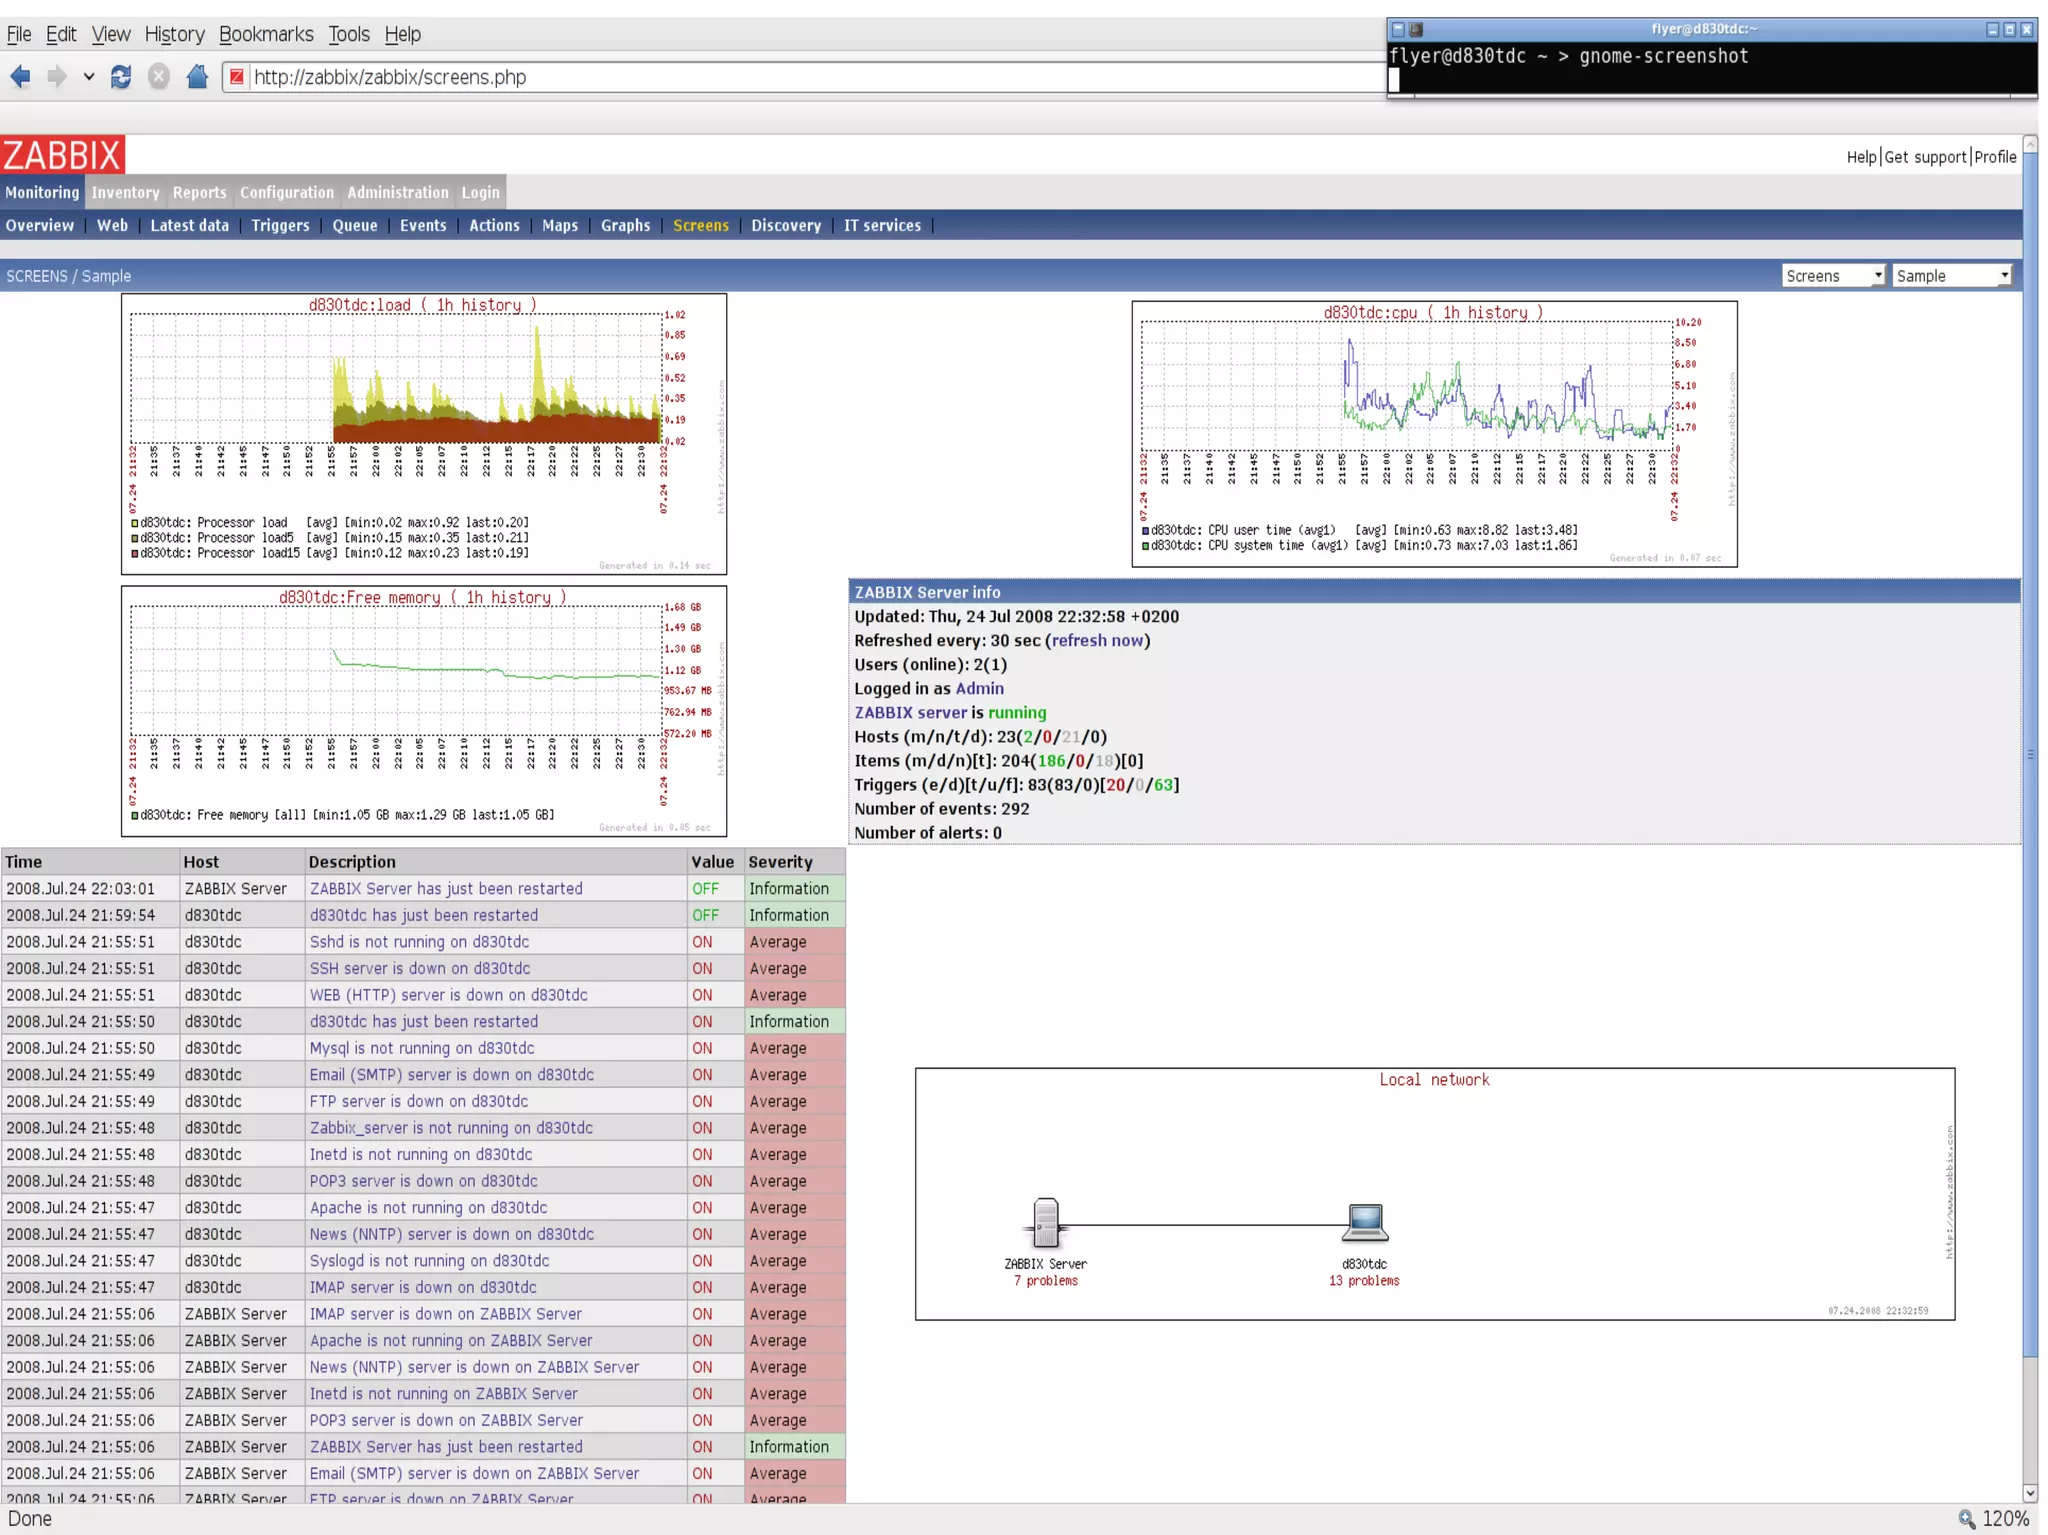Click the refresh now link
This screenshot has width=2048, height=1535.
click(1097, 641)
